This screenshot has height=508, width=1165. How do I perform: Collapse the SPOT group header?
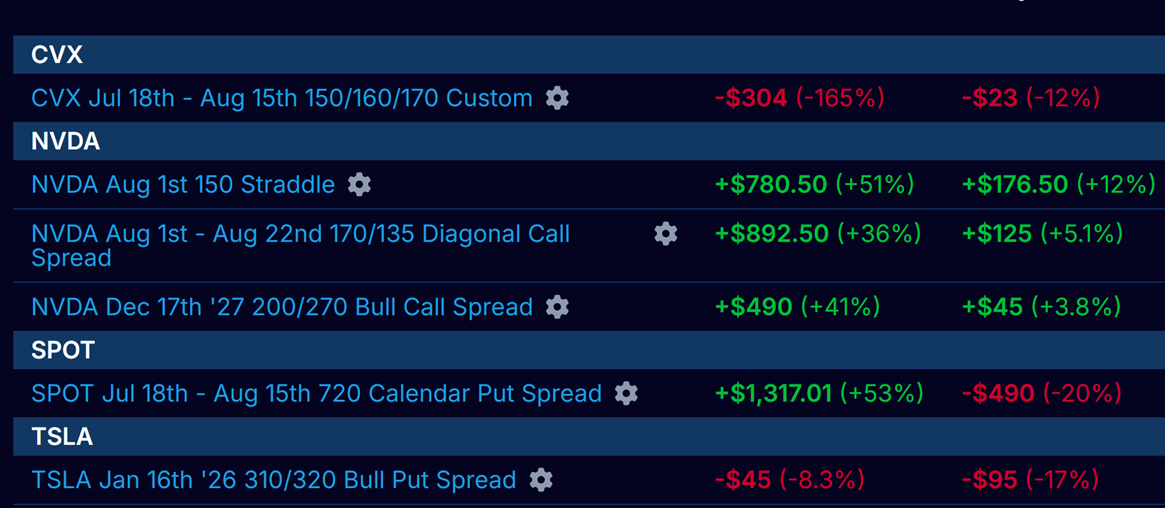[588, 350]
